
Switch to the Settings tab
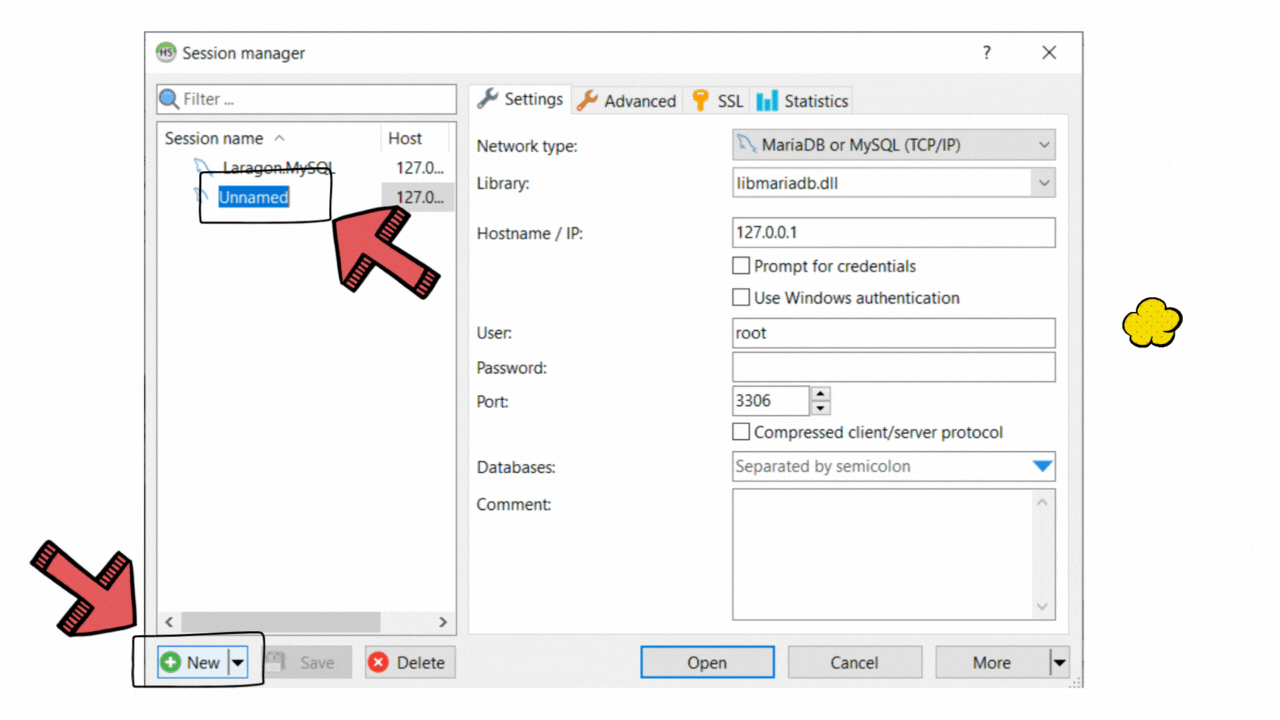point(520,99)
